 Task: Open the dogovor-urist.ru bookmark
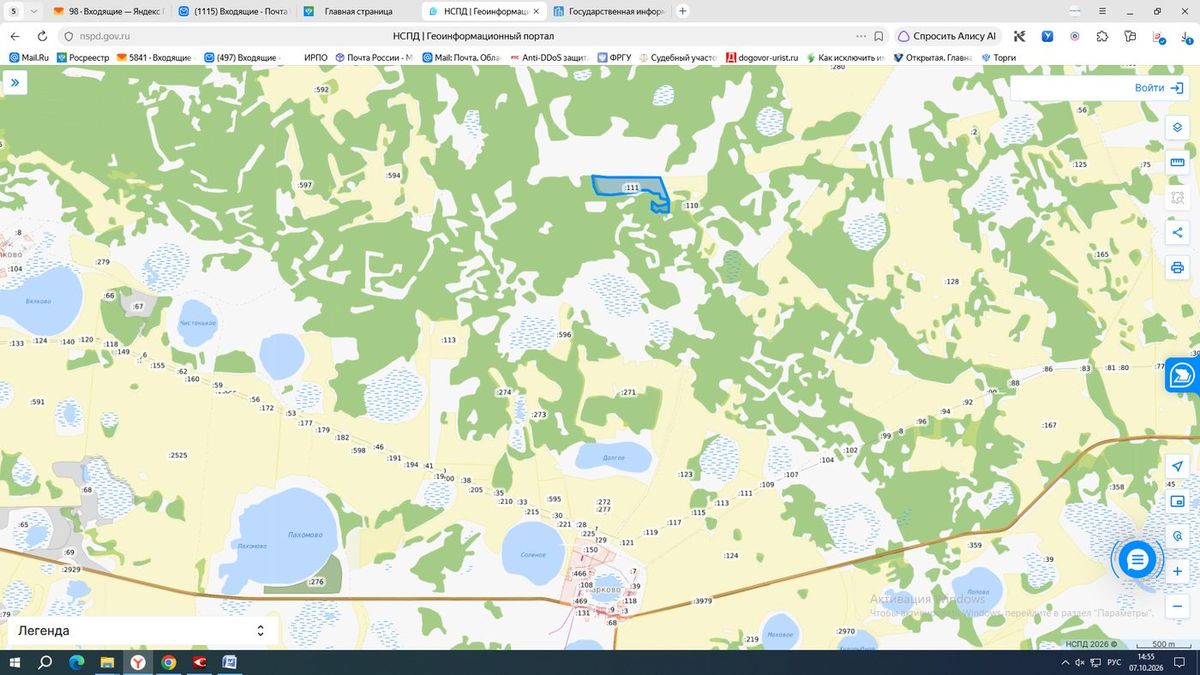[x=762, y=58]
